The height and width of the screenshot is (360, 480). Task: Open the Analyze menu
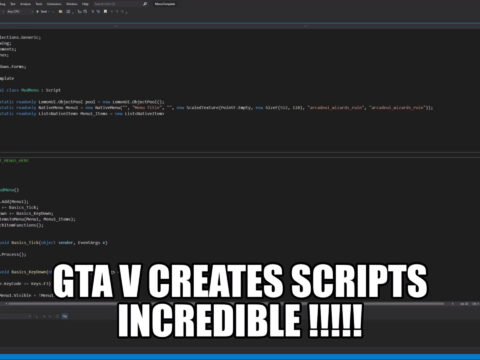(x=25, y=4)
